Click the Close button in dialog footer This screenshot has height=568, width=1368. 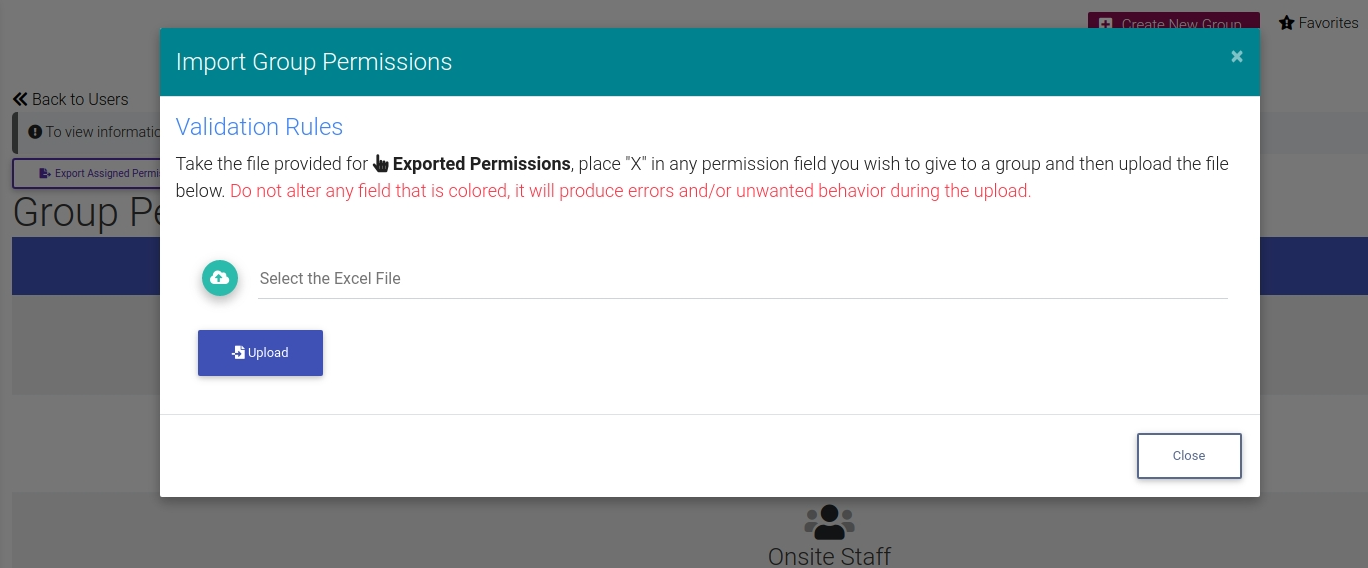click(1189, 456)
